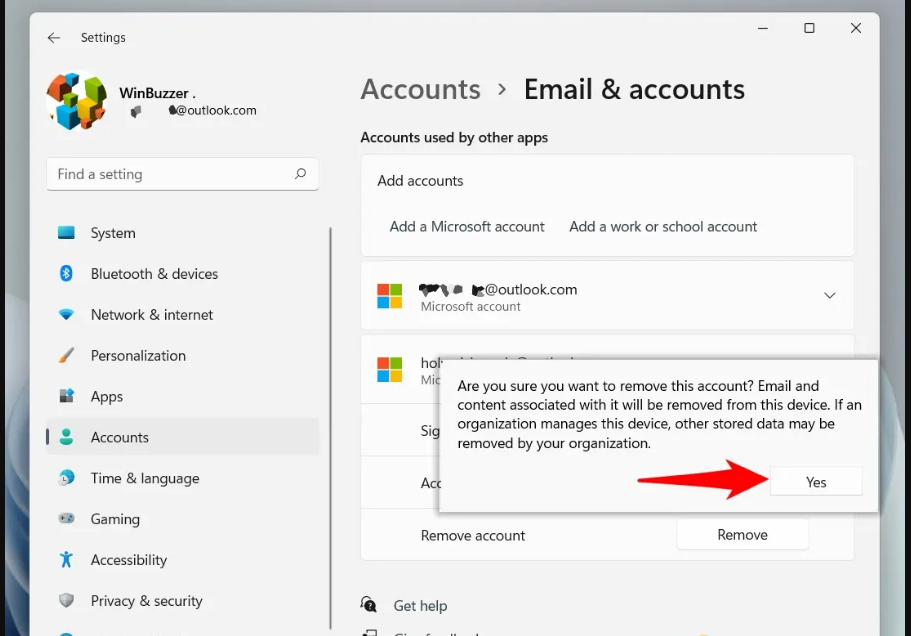Click Add a work or school account
The image size is (911, 636).
pyautogui.click(x=663, y=227)
